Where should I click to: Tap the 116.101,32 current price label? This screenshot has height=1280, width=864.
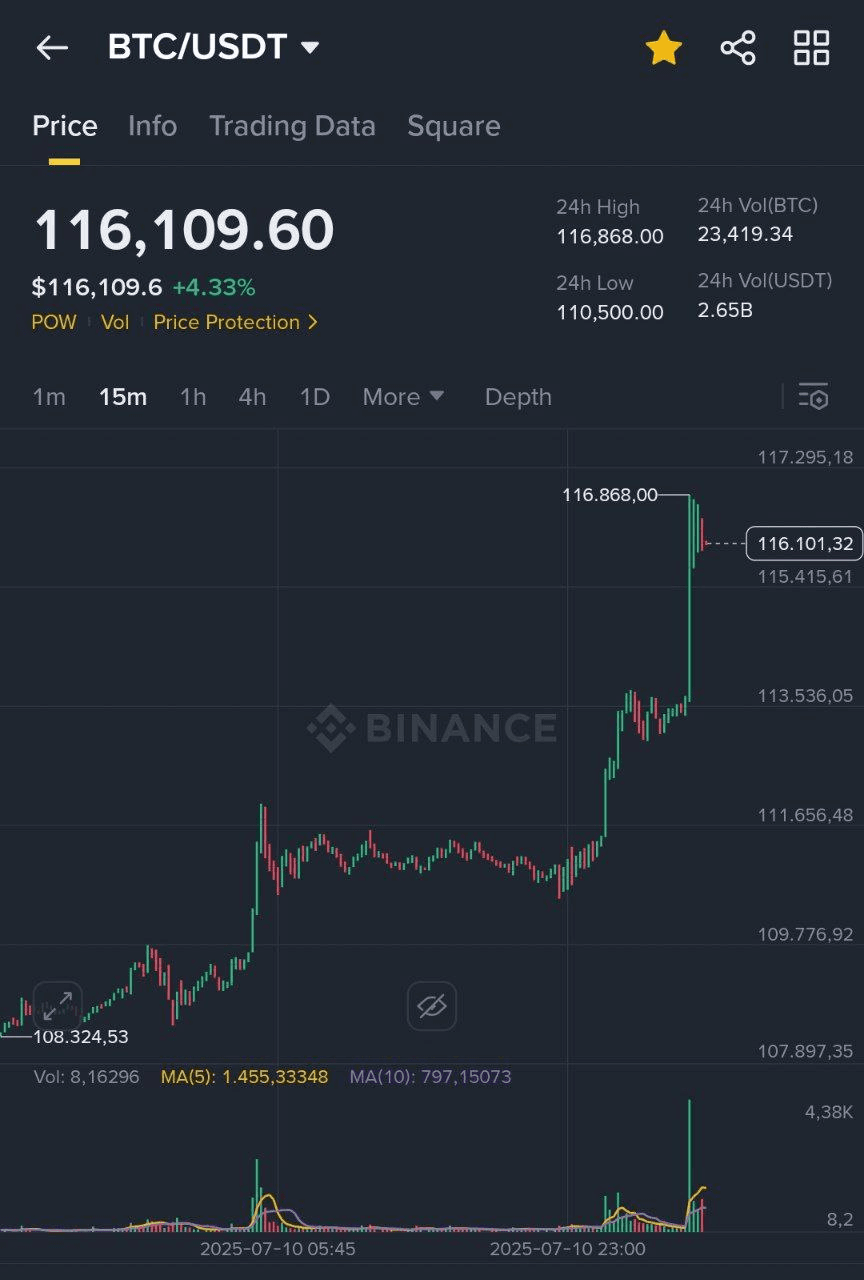804,544
